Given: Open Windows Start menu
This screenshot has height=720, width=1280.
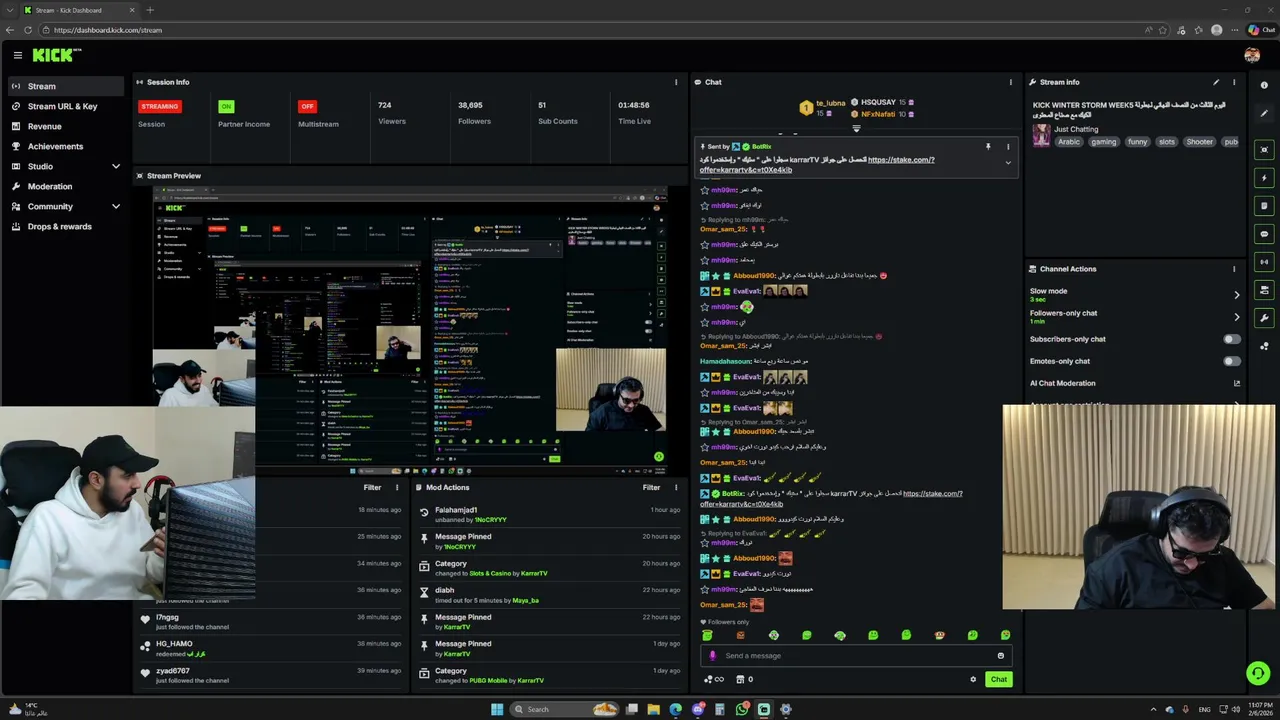Looking at the screenshot, I should click(497, 709).
